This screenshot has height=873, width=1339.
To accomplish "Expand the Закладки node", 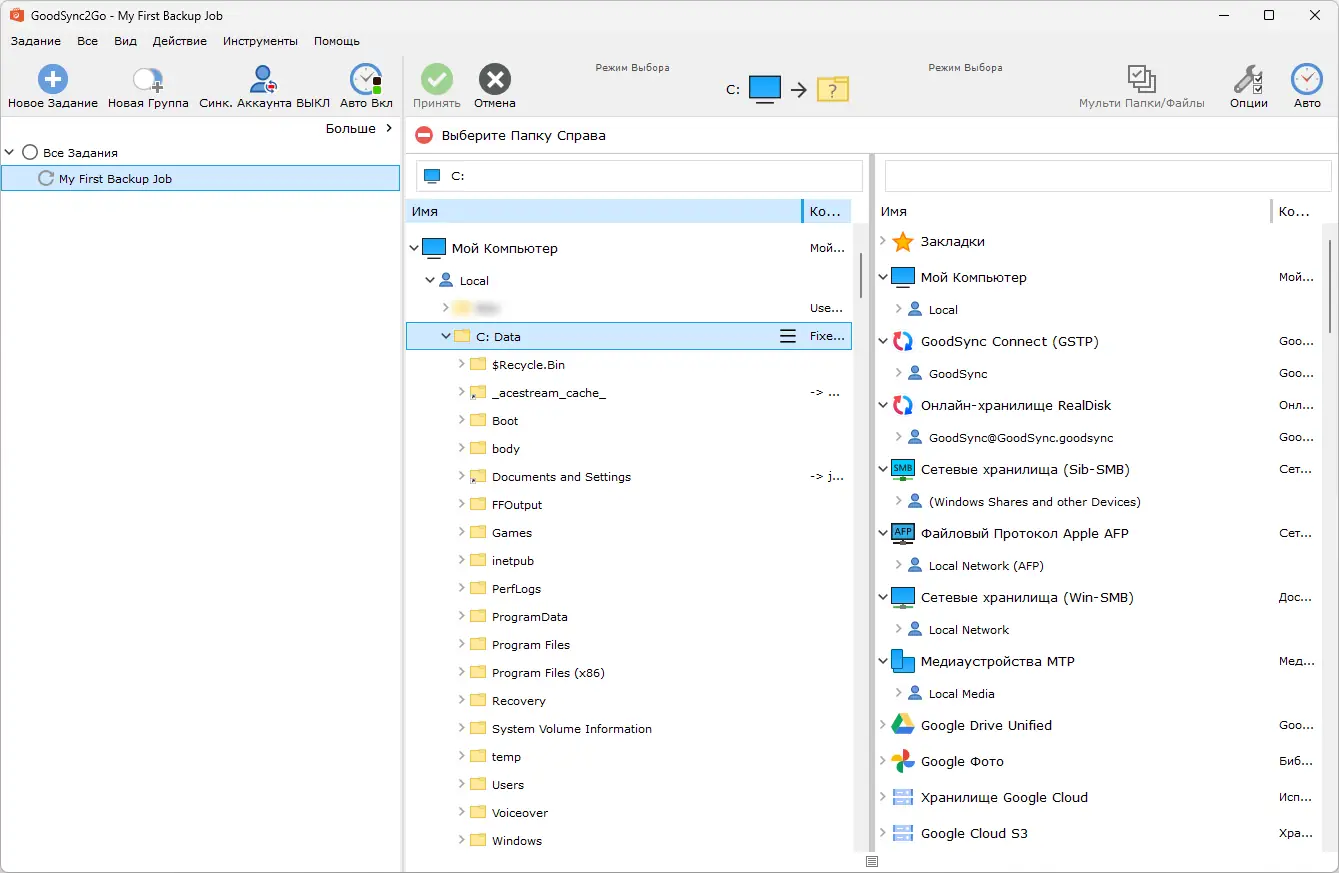I will (x=882, y=242).
